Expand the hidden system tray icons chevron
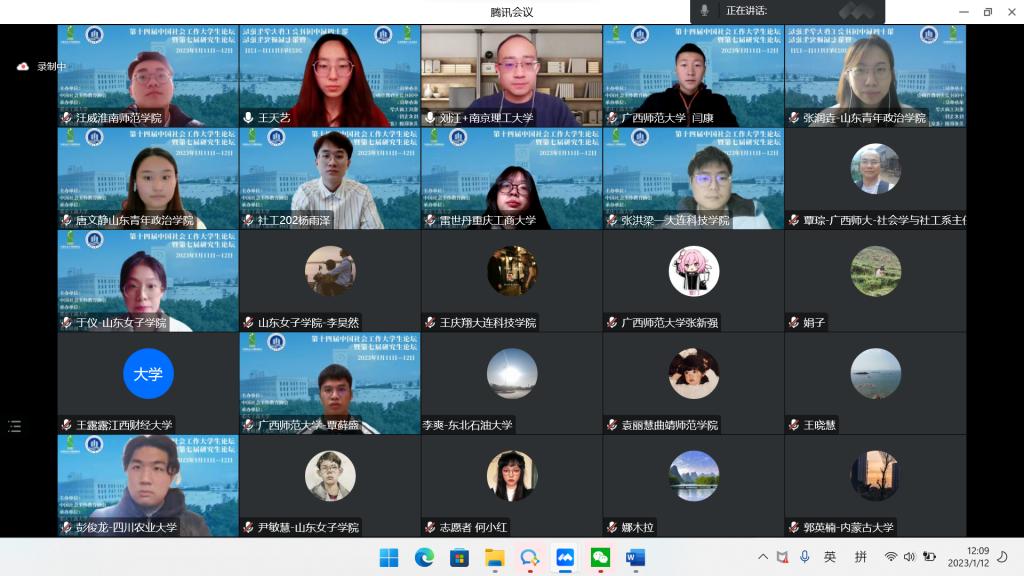This screenshot has height=576, width=1024. (x=763, y=557)
